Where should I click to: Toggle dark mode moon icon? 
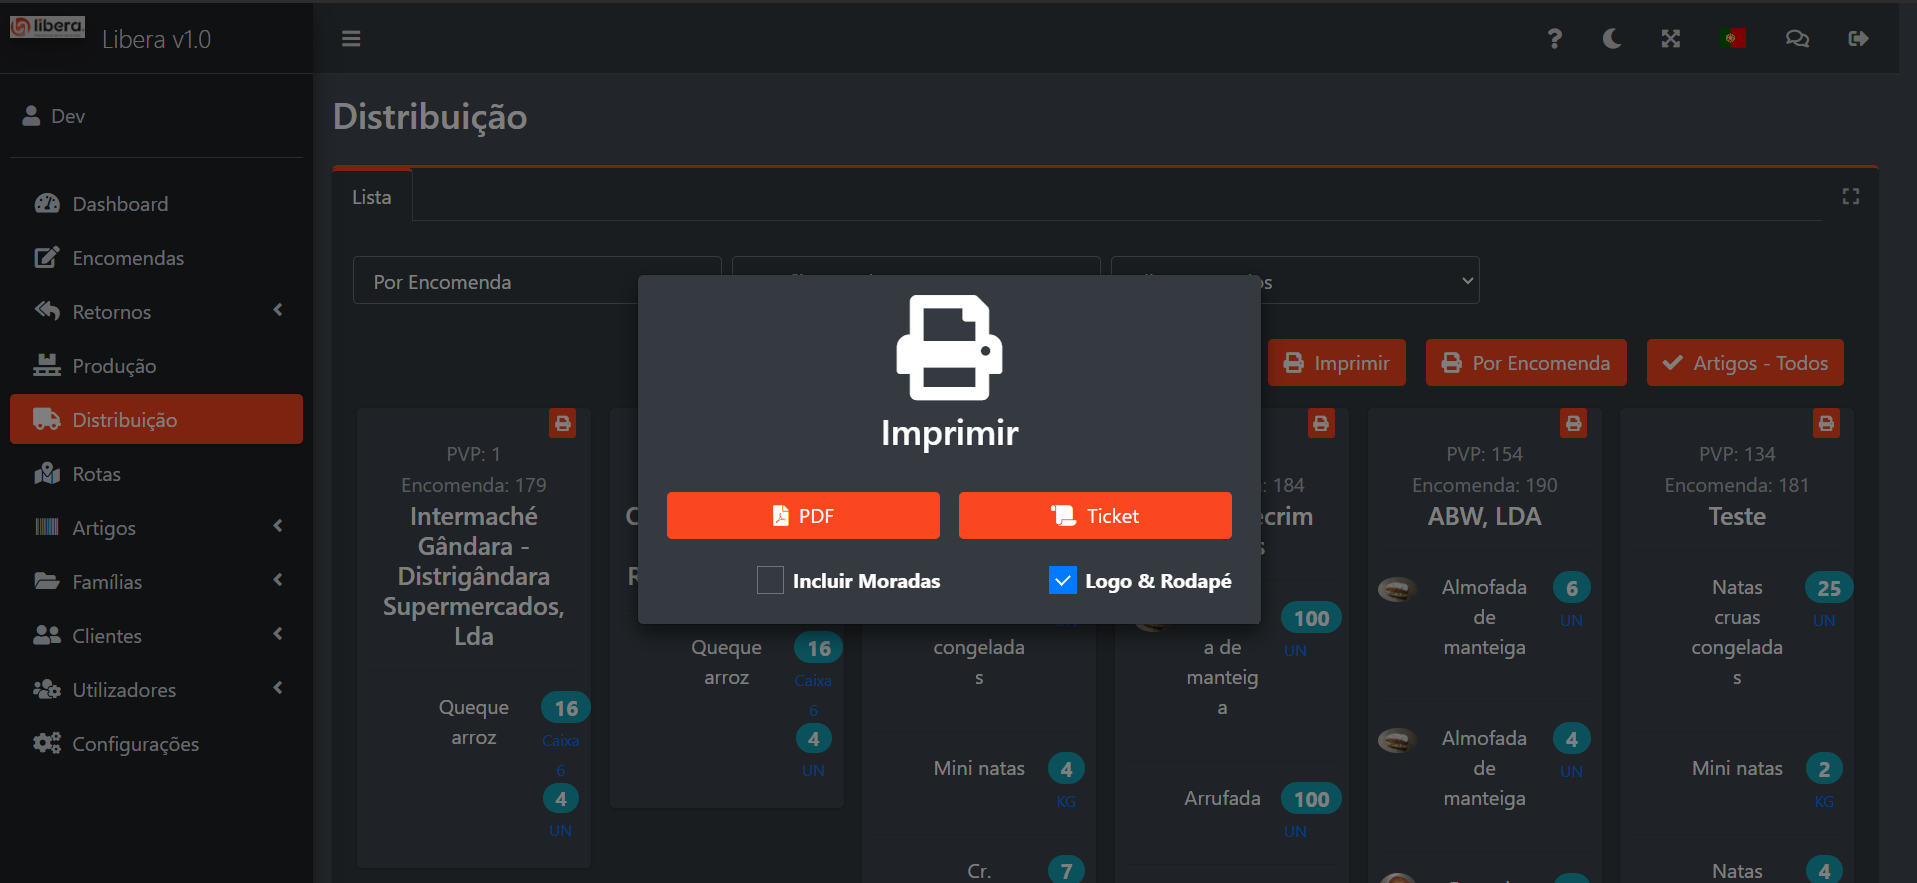1612,39
